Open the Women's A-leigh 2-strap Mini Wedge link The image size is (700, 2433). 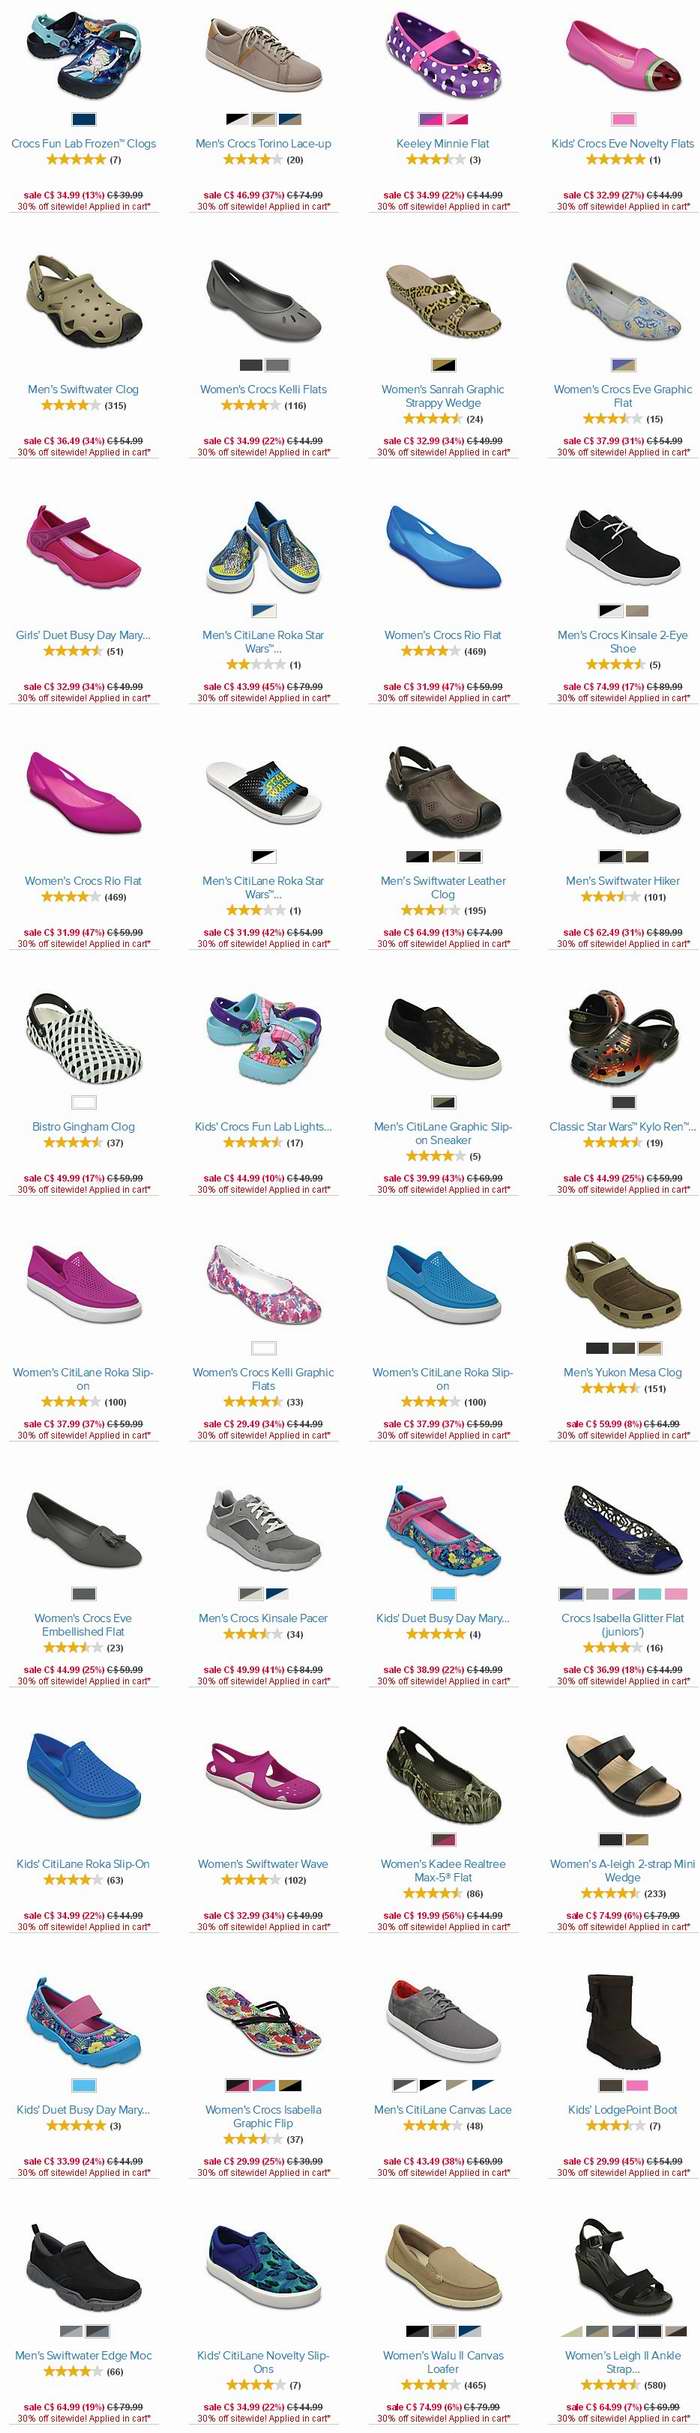click(x=623, y=1871)
